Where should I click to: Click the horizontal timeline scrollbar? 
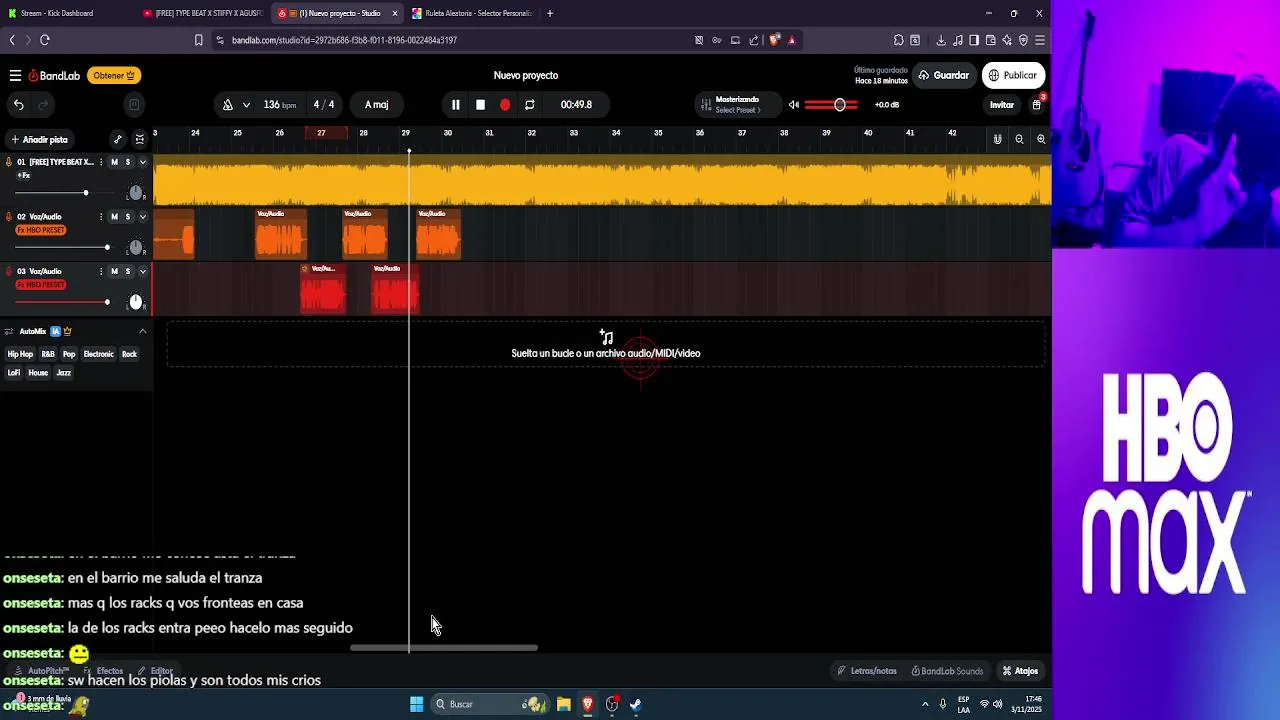click(x=444, y=648)
